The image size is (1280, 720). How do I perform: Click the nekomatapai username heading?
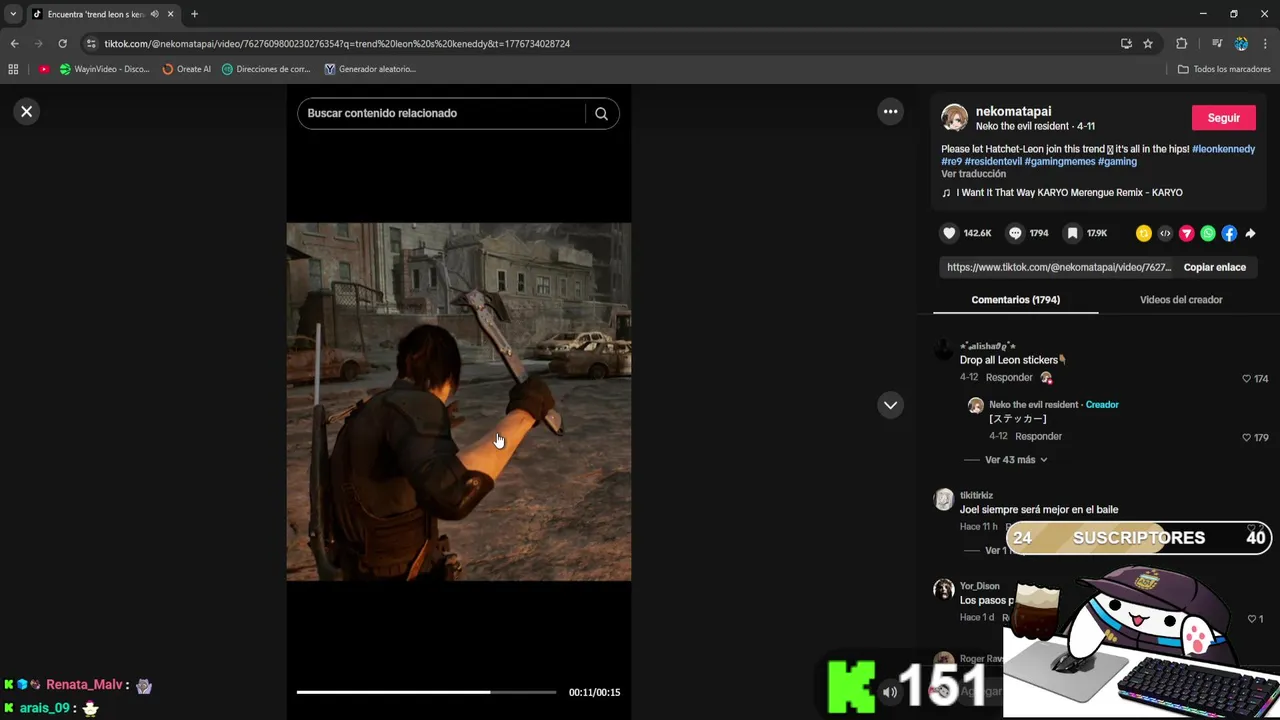(x=1013, y=111)
